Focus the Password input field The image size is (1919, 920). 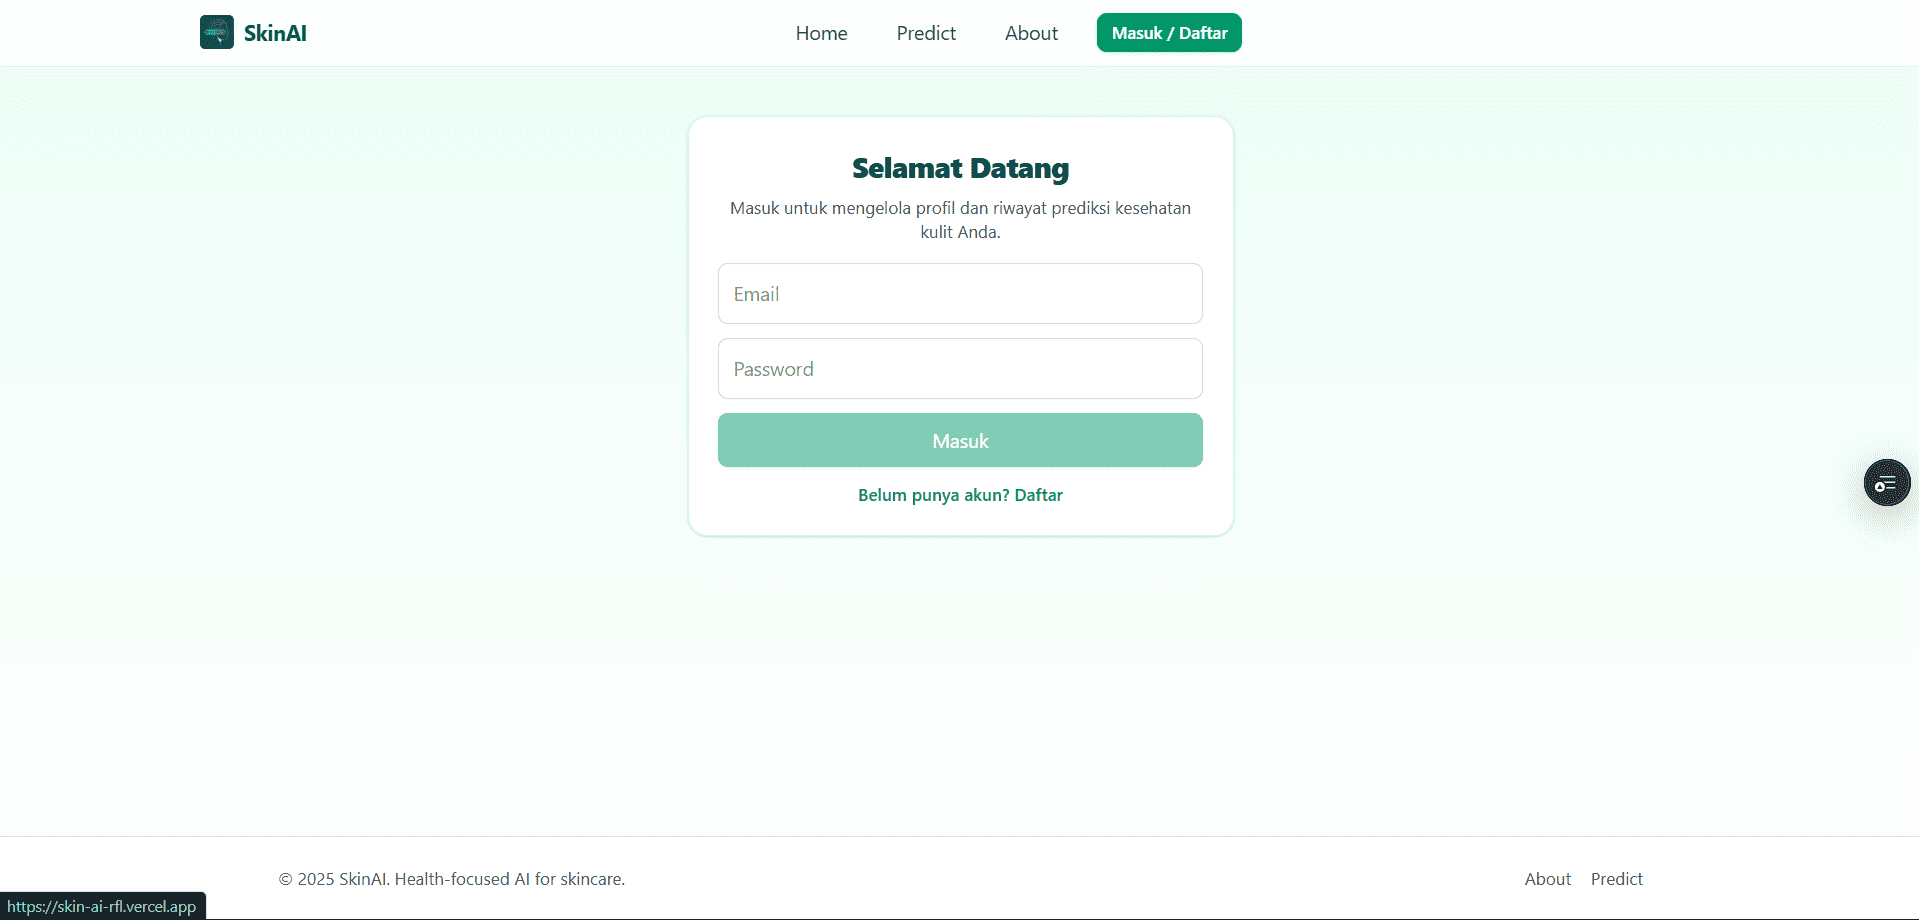coord(959,368)
